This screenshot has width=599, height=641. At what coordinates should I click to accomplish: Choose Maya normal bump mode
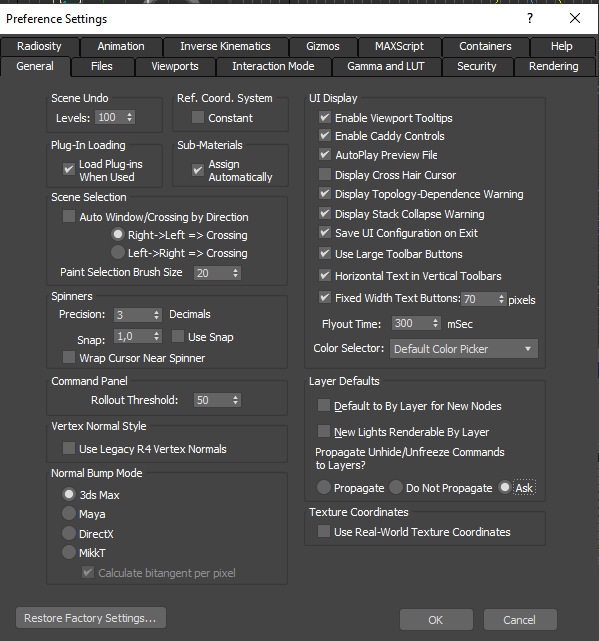69,513
